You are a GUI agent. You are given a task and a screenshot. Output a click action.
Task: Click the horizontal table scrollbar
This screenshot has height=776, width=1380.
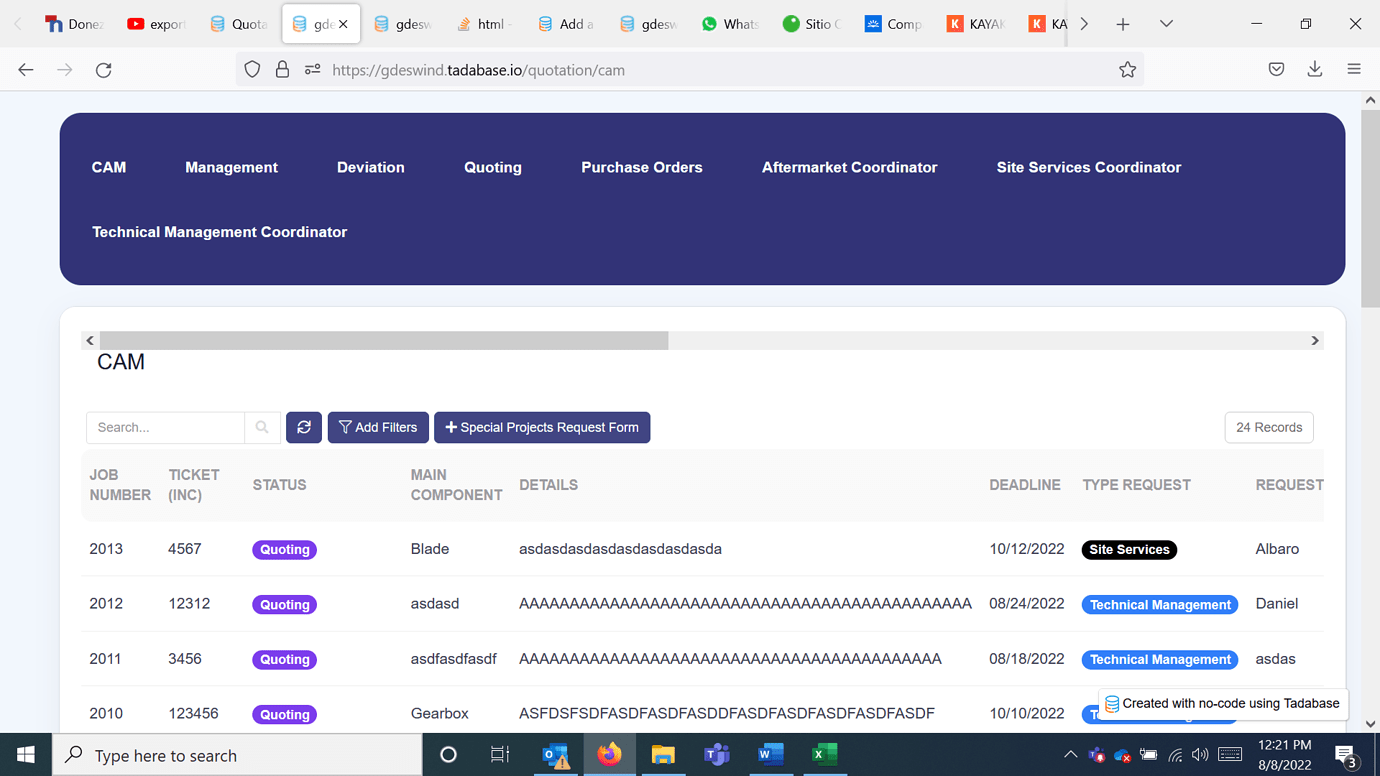click(384, 341)
